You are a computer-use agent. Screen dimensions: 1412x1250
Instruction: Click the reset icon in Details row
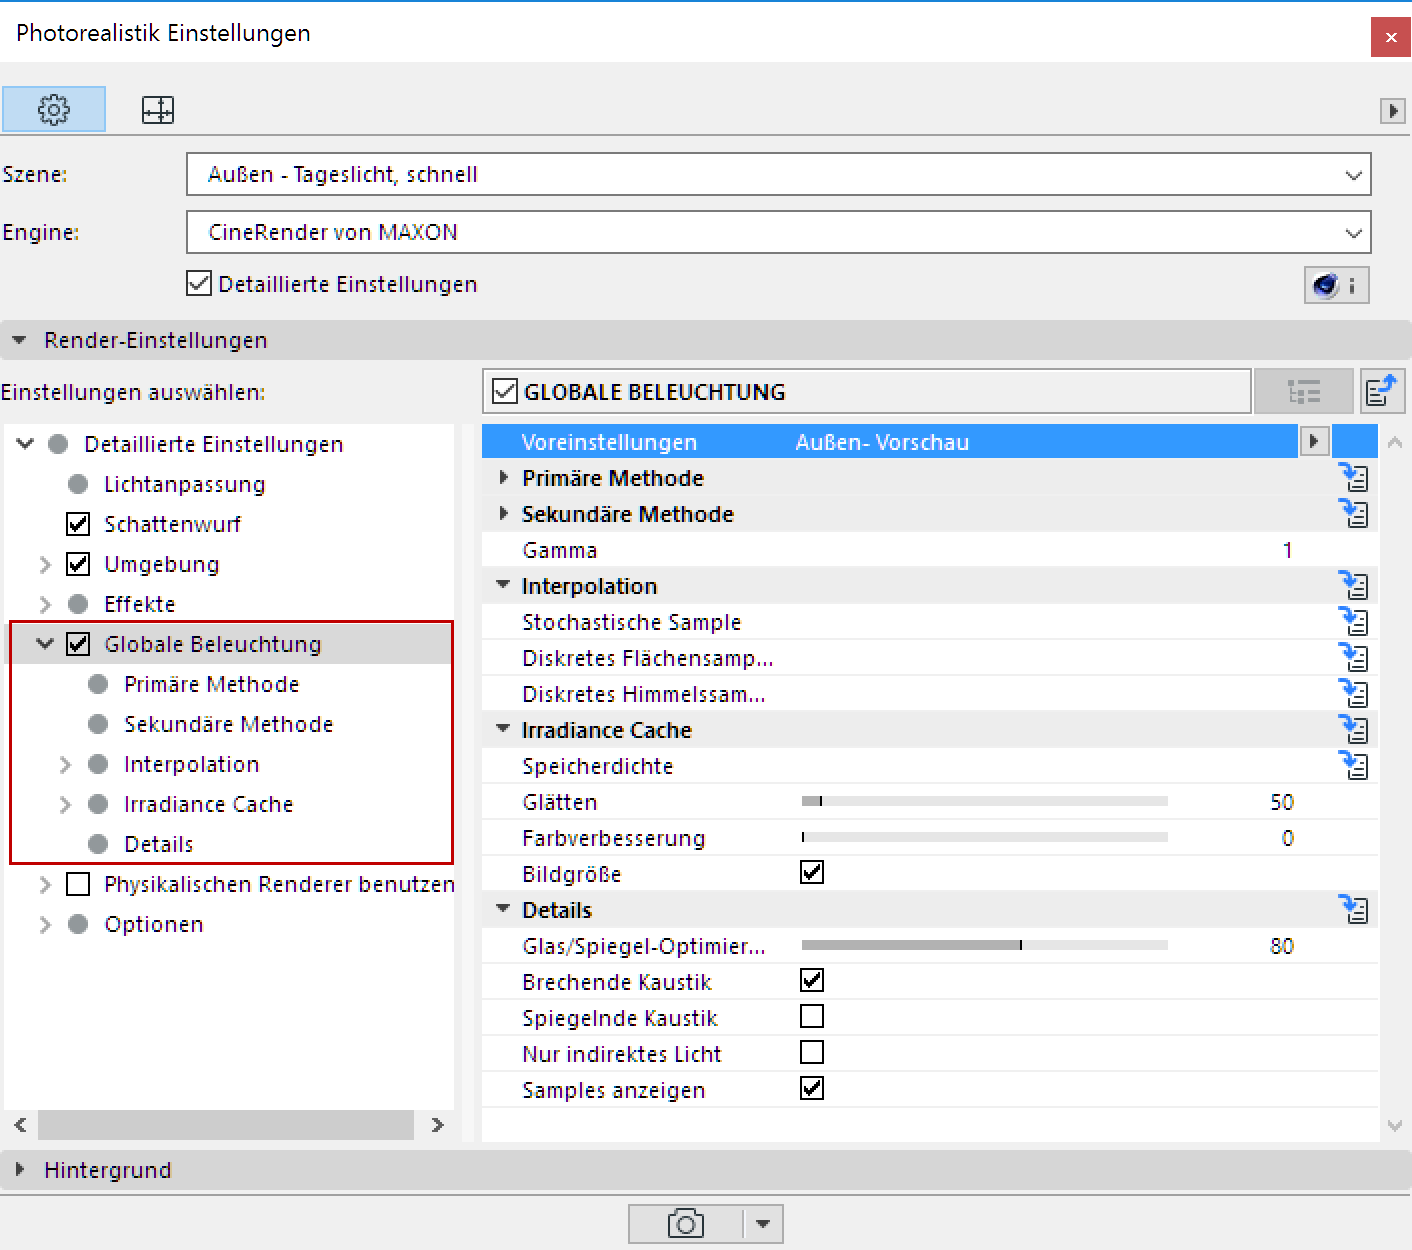(1354, 910)
